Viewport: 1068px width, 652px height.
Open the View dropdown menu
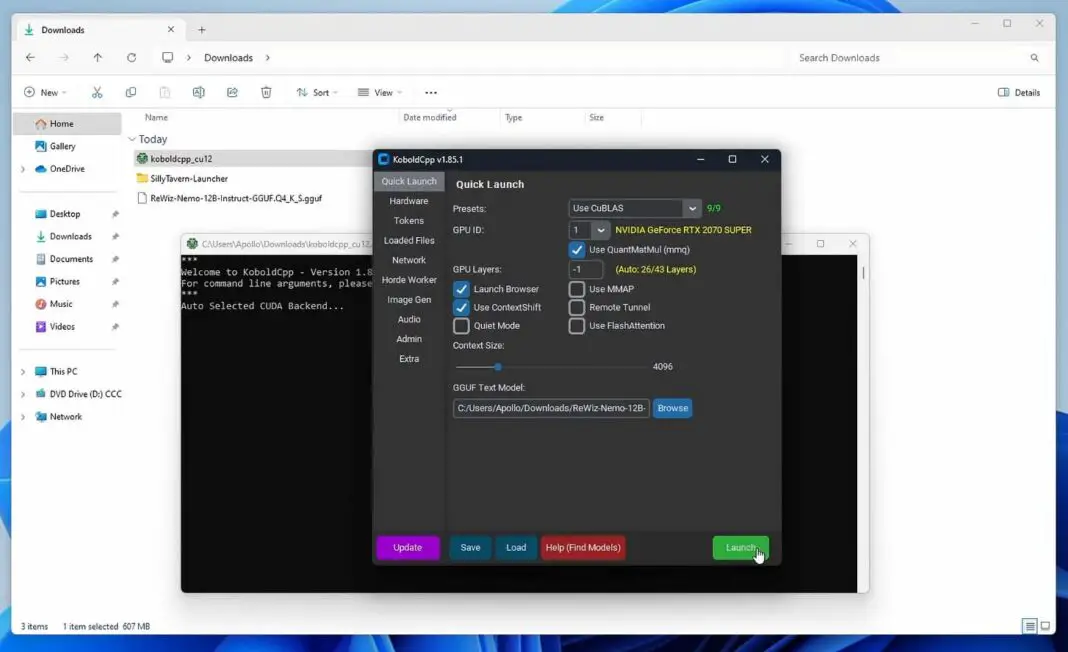[379, 93]
